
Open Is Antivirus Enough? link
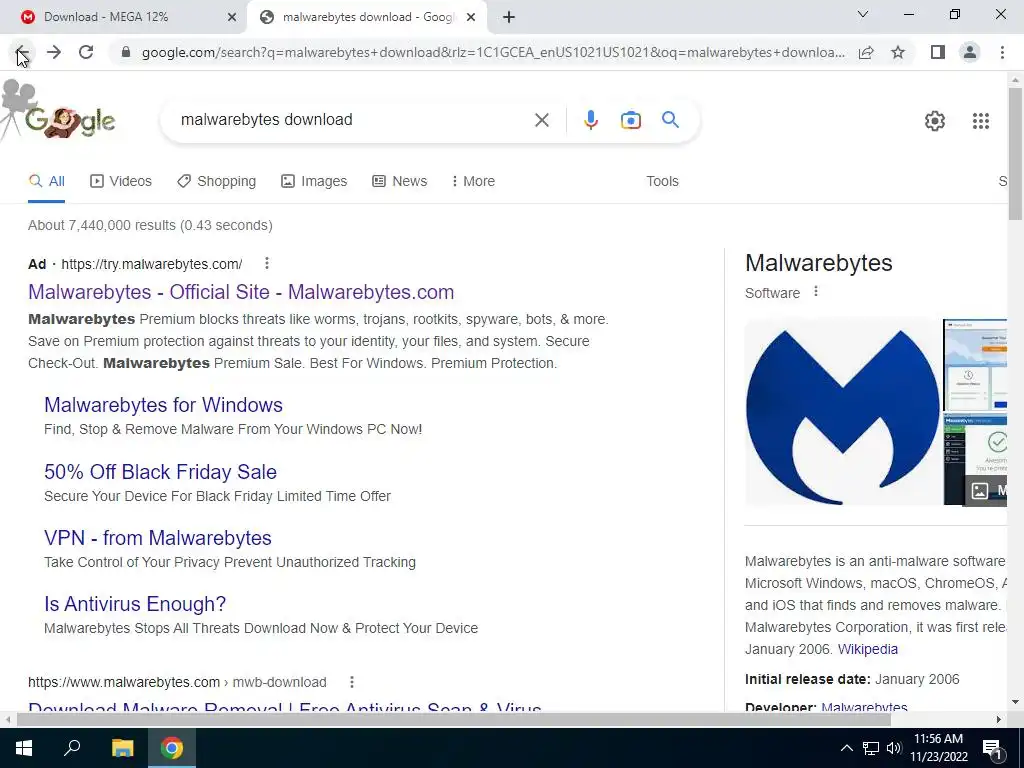(135, 604)
